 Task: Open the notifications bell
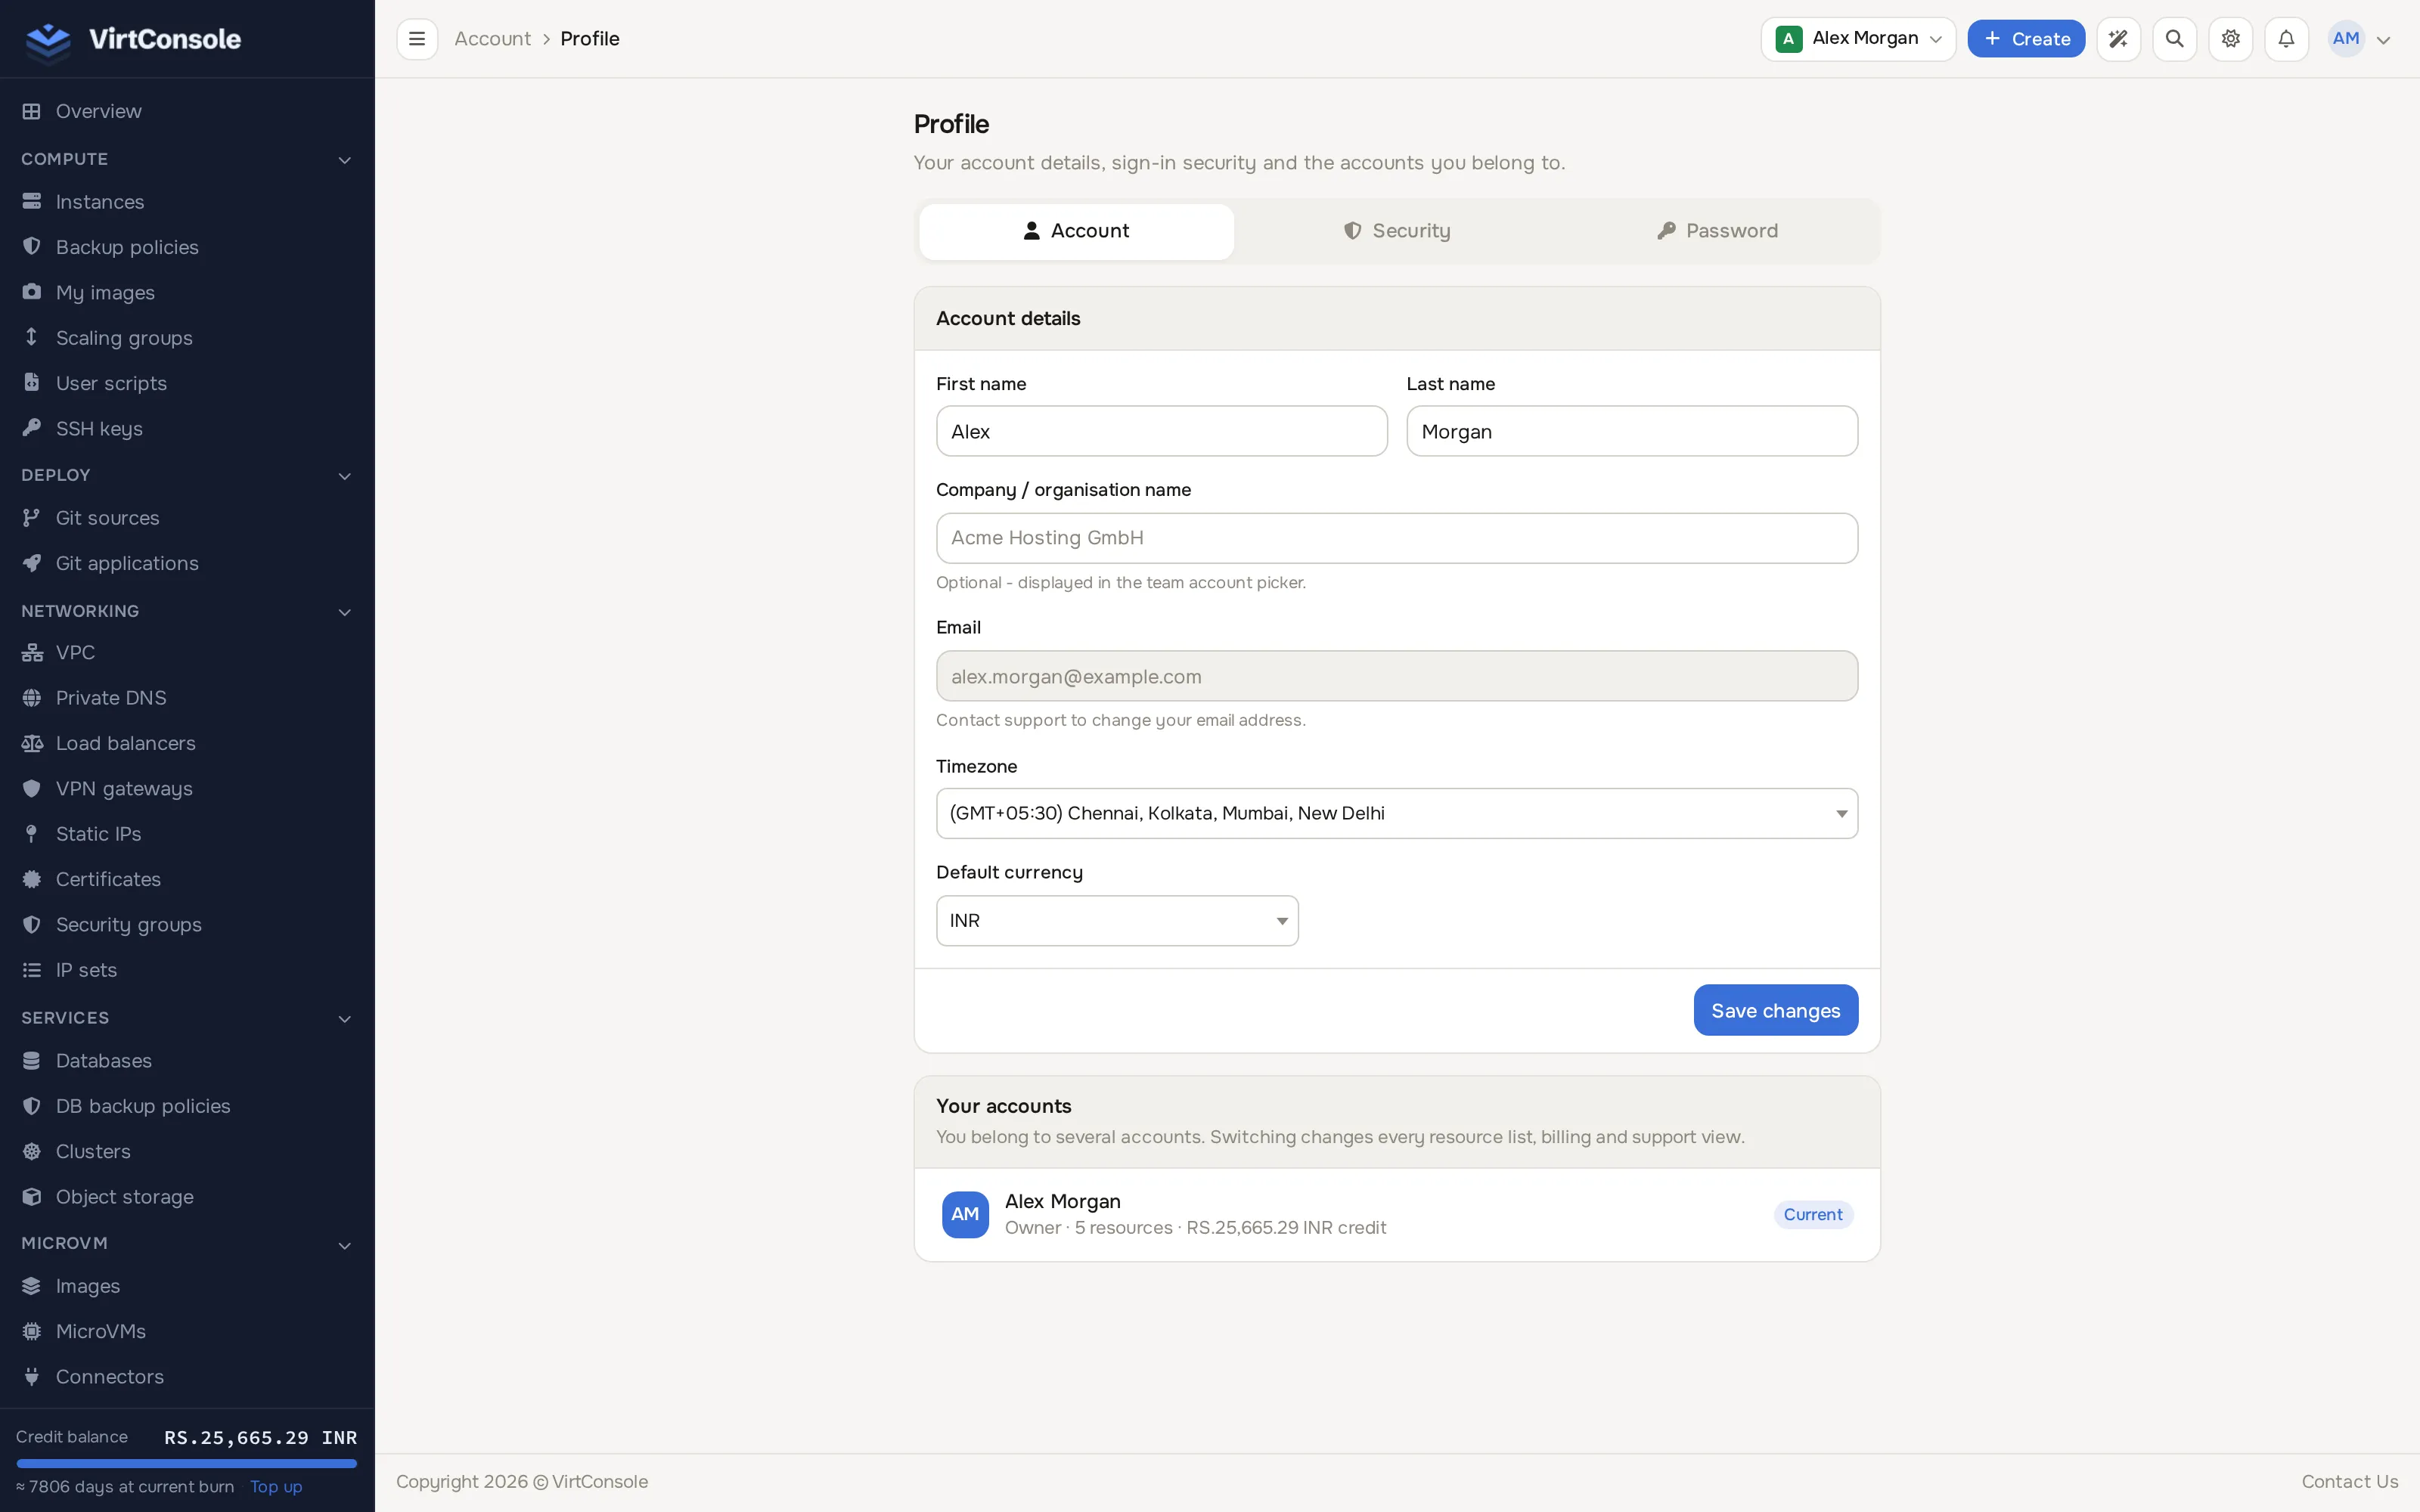click(2286, 39)
